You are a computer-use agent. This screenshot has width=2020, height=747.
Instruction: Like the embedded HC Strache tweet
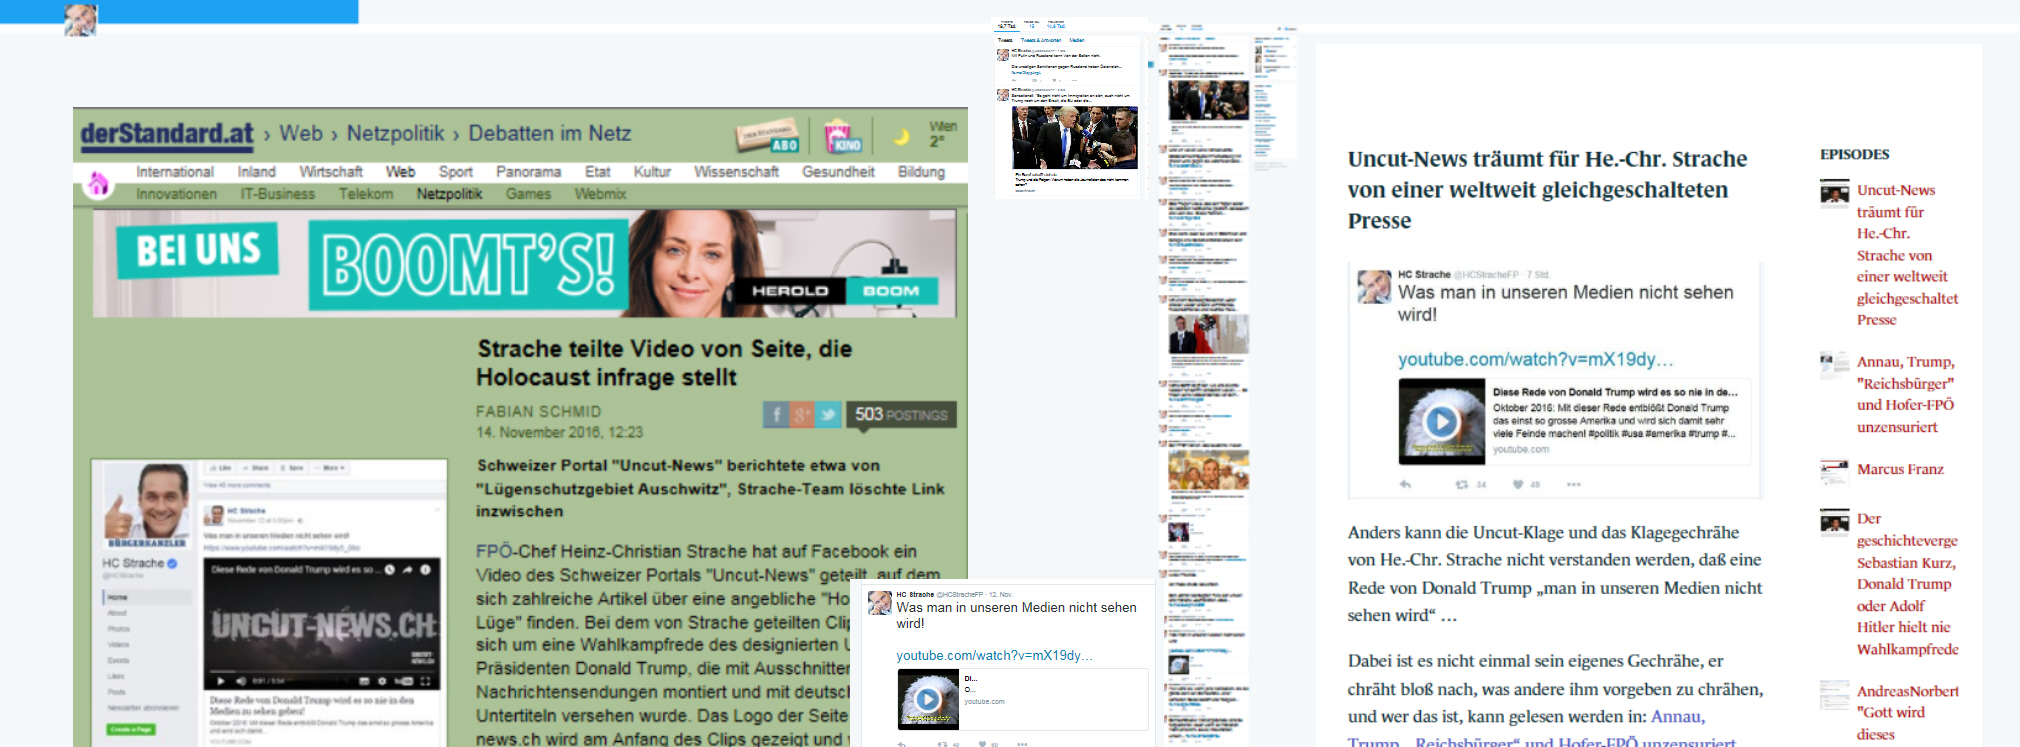[1518, 484]
